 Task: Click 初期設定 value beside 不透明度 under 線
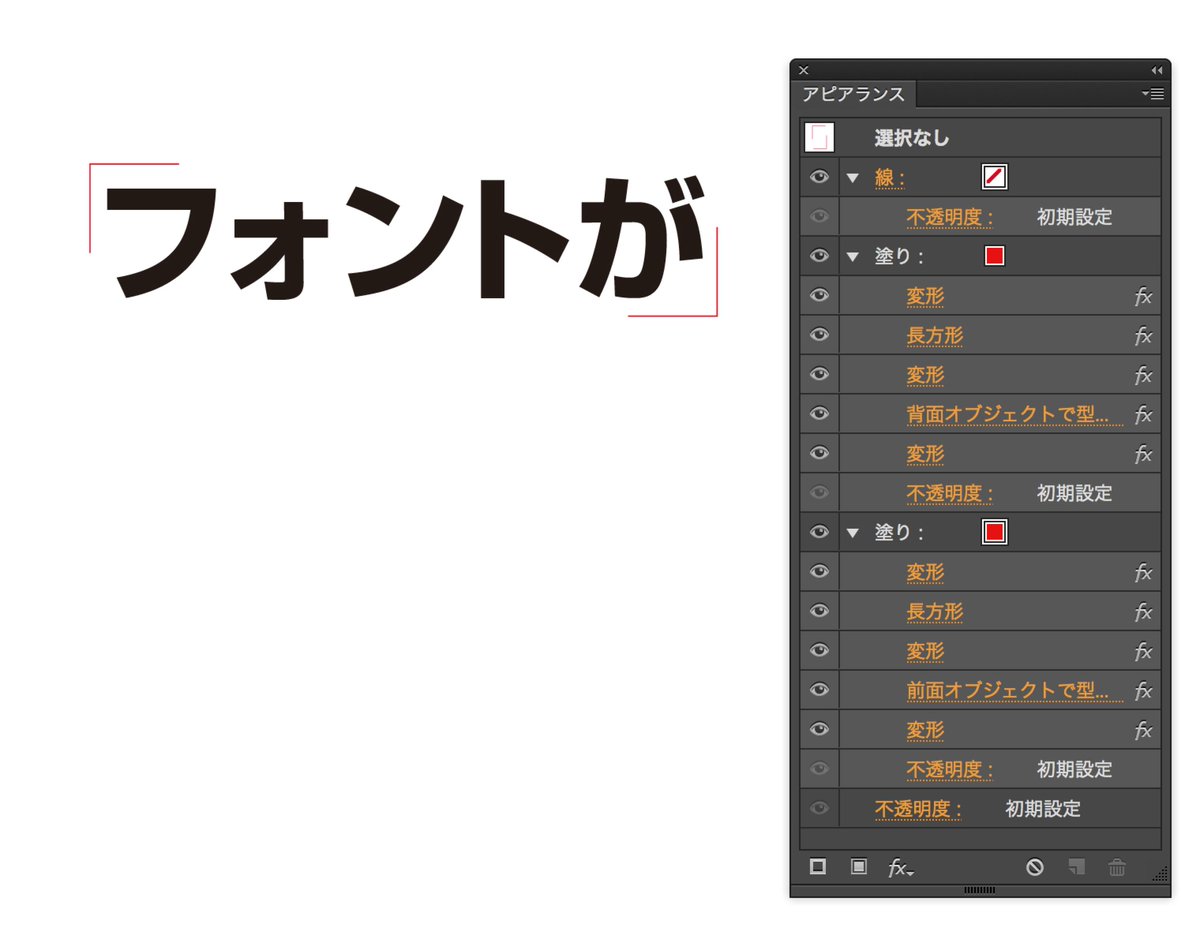coord(1075,217)
